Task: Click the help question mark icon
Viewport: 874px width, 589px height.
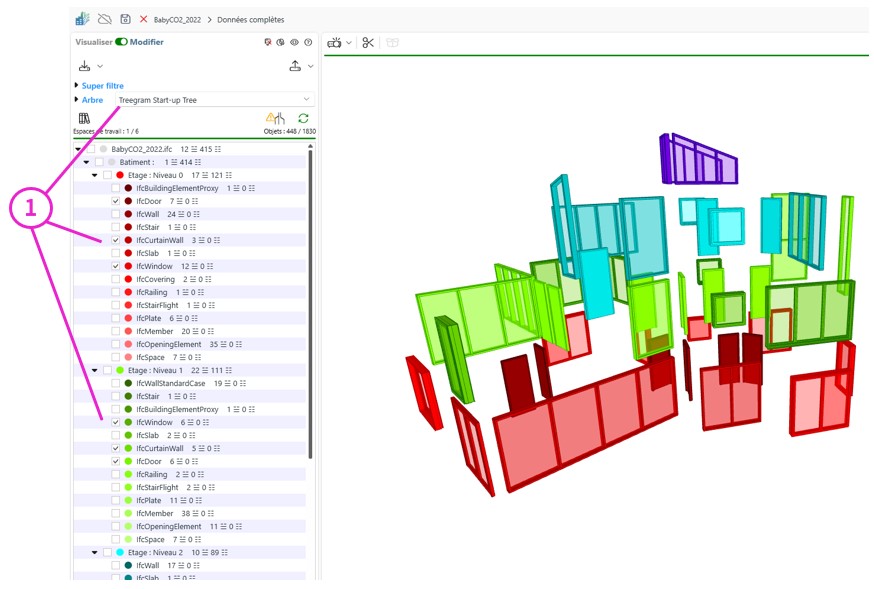Action: [x=308, y=43]
